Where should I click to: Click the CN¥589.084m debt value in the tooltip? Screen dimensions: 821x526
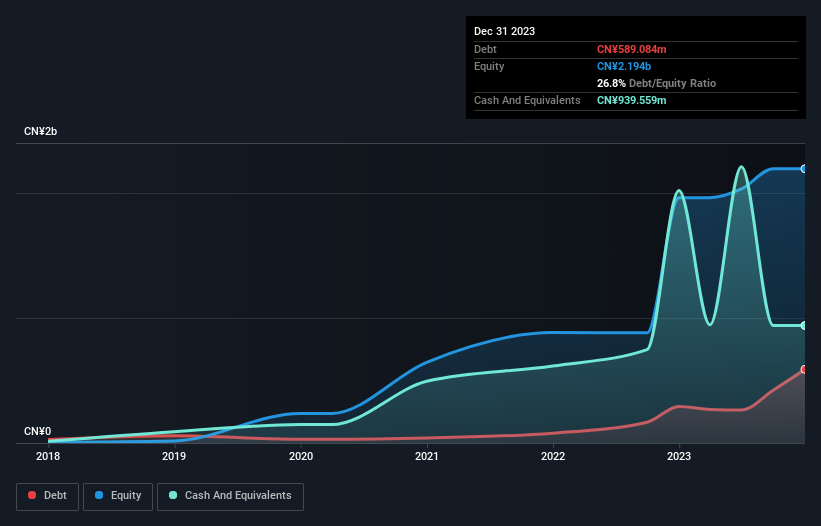tap(631, 49)
